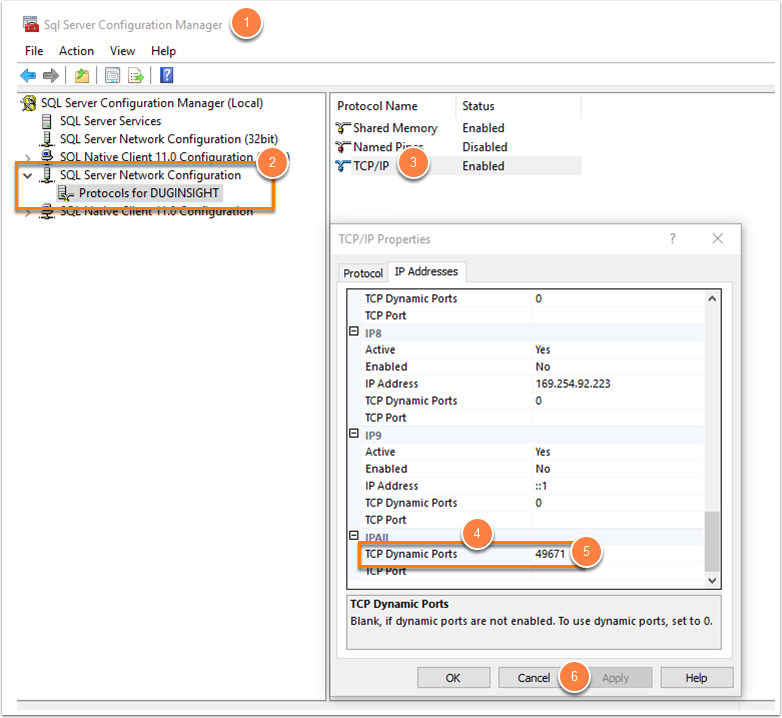Click the Forward arrow toolbar icon
The width and height of the screenshot is (782, 718).
click(x=51, y=75)
